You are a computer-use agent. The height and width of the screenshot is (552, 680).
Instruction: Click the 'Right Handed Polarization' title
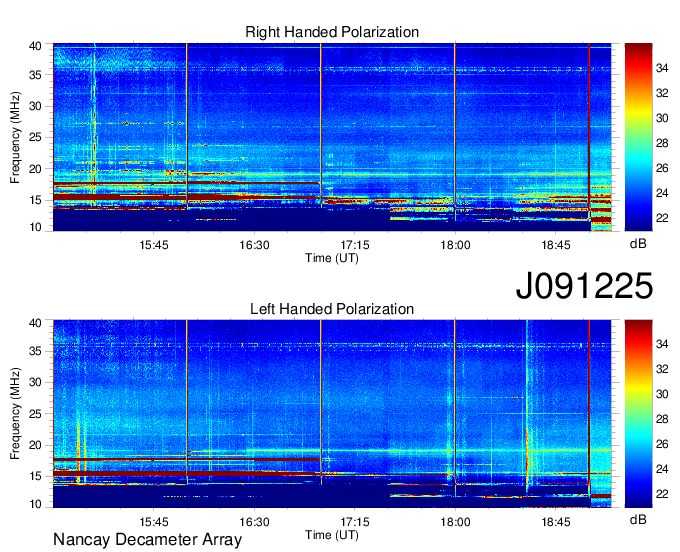coord(332,32)
